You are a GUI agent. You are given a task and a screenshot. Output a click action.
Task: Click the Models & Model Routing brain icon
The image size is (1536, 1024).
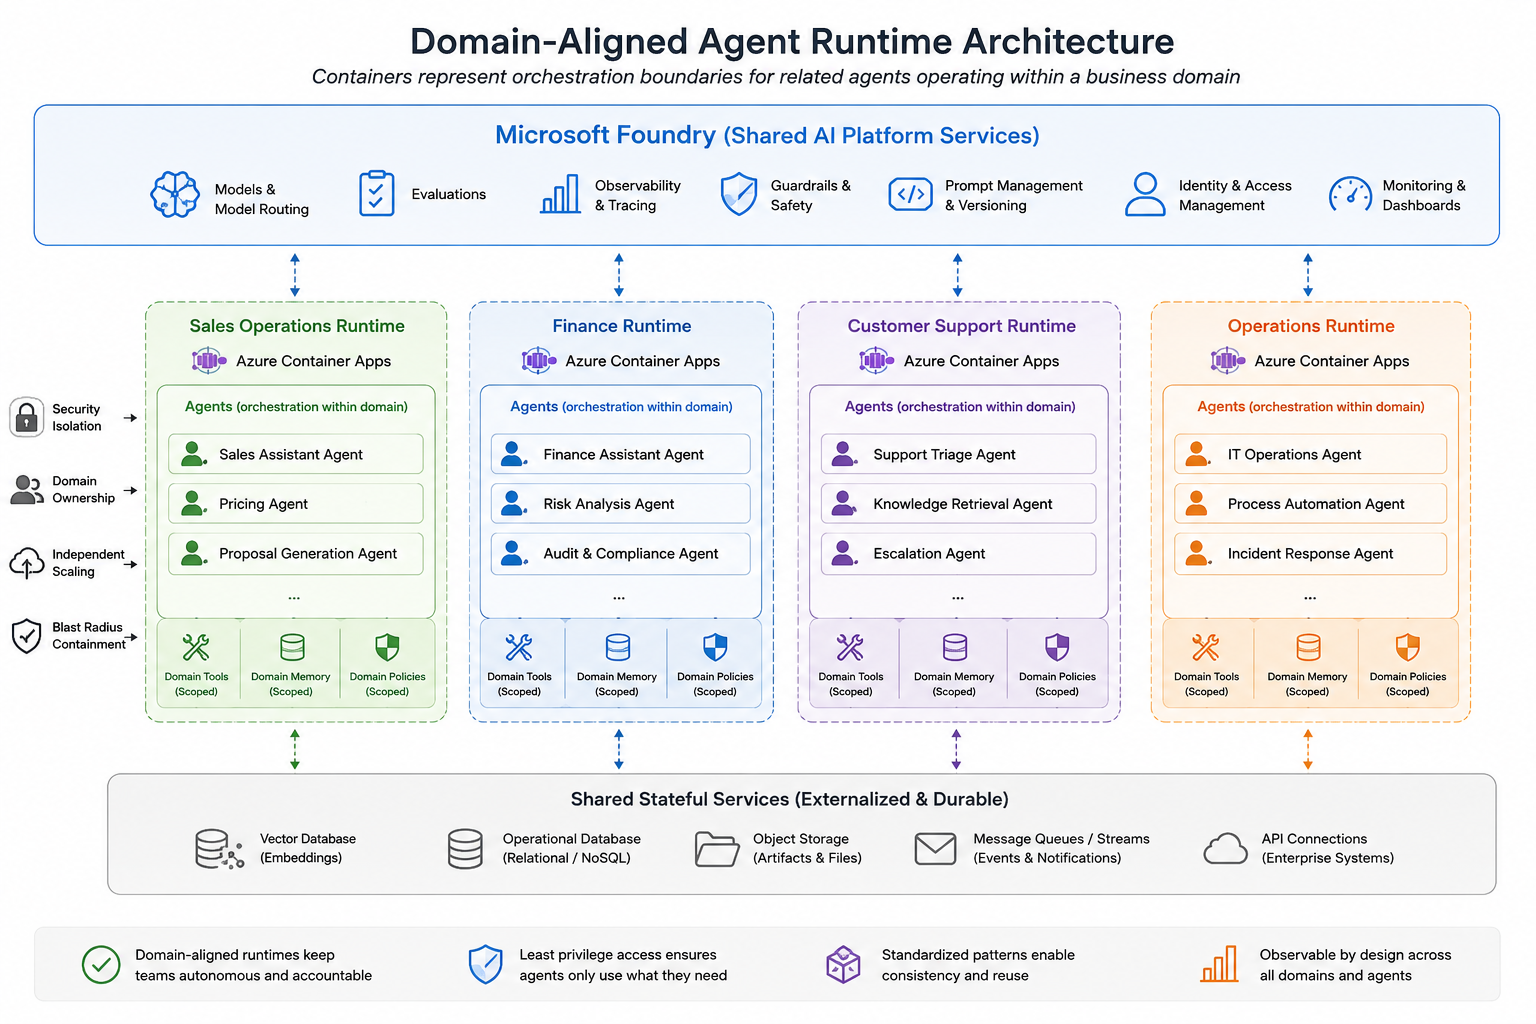point(175,194)
